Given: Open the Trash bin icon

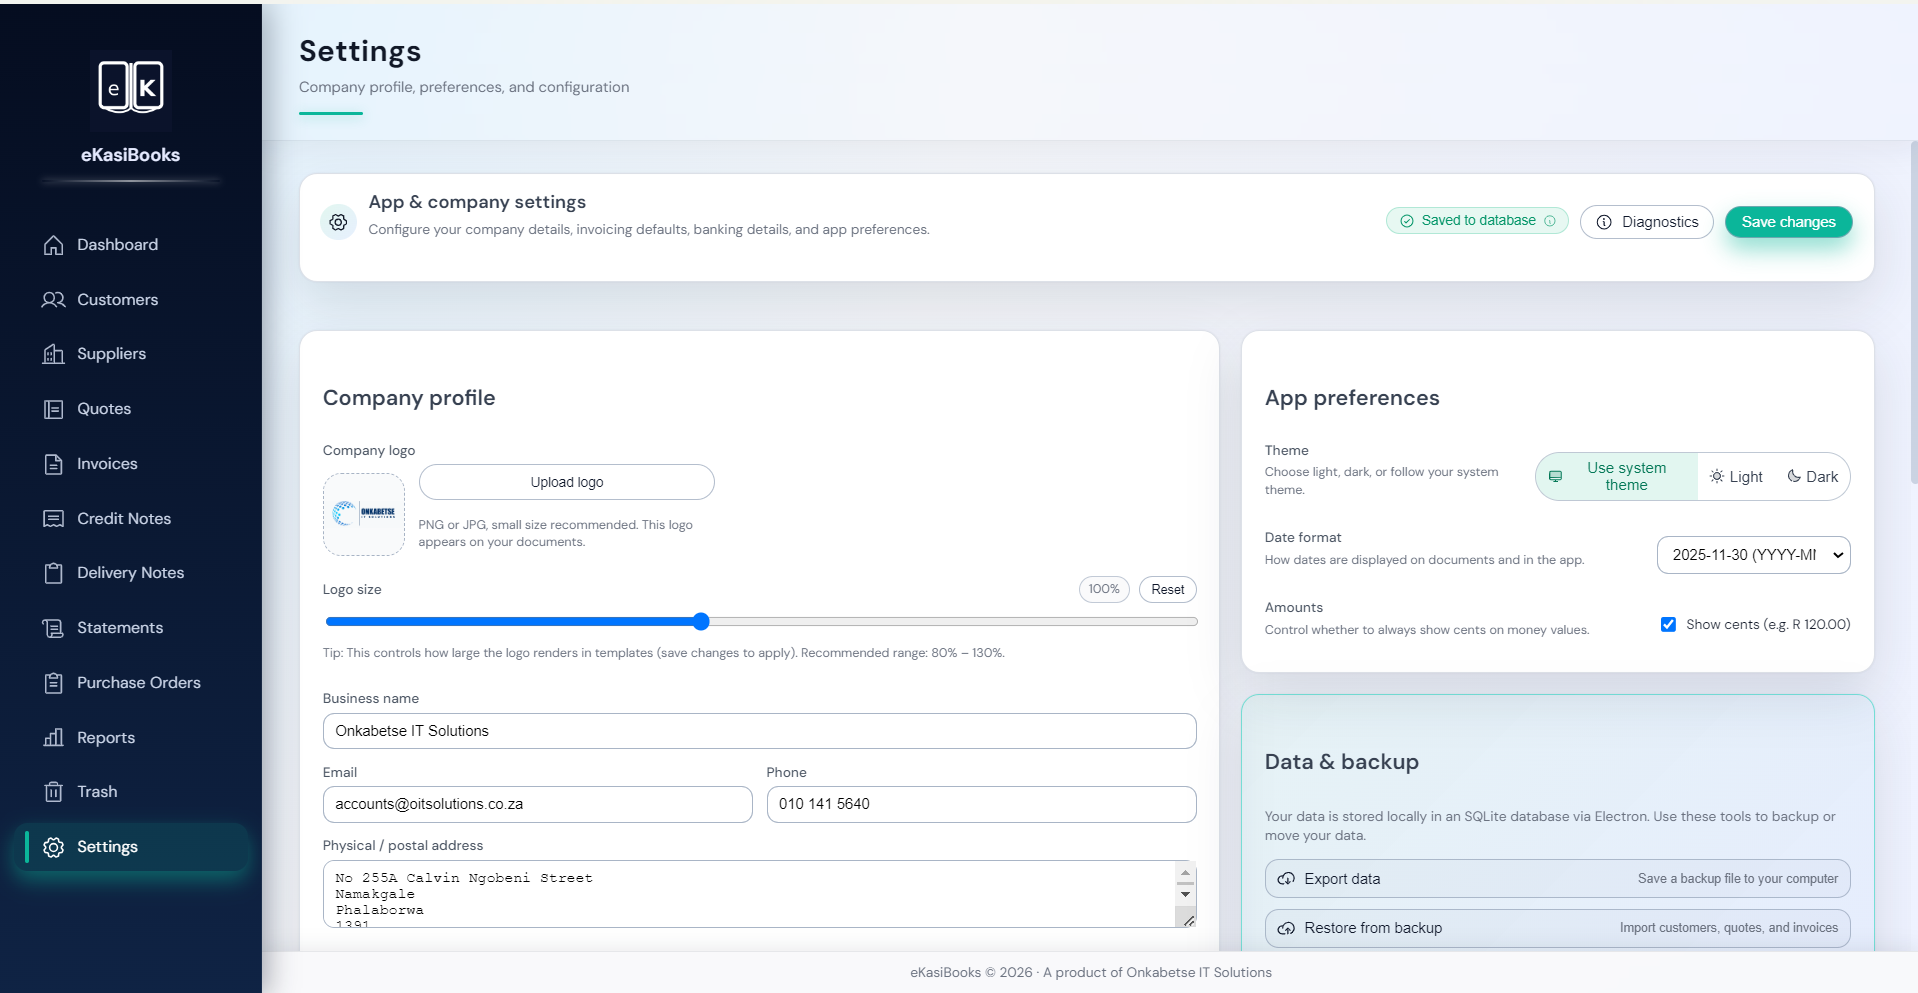Looking at the screenshot, I should pyautogui.click(x=54, y=791).
